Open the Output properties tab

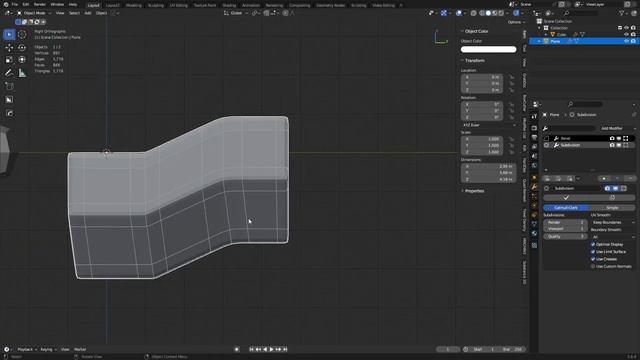coord(534,138)
